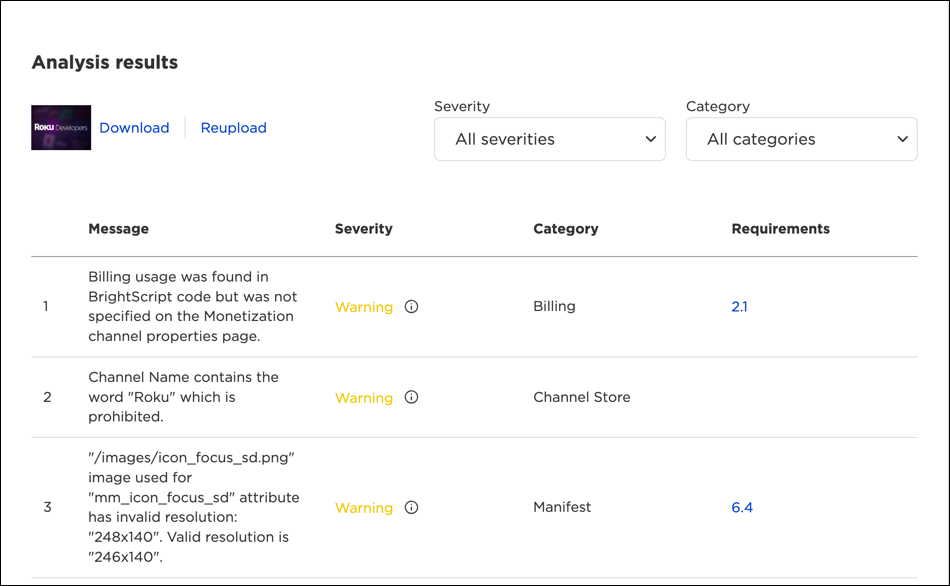Click the Requirements column header
This screenshot has width=950, height=586.
point(780,229)
